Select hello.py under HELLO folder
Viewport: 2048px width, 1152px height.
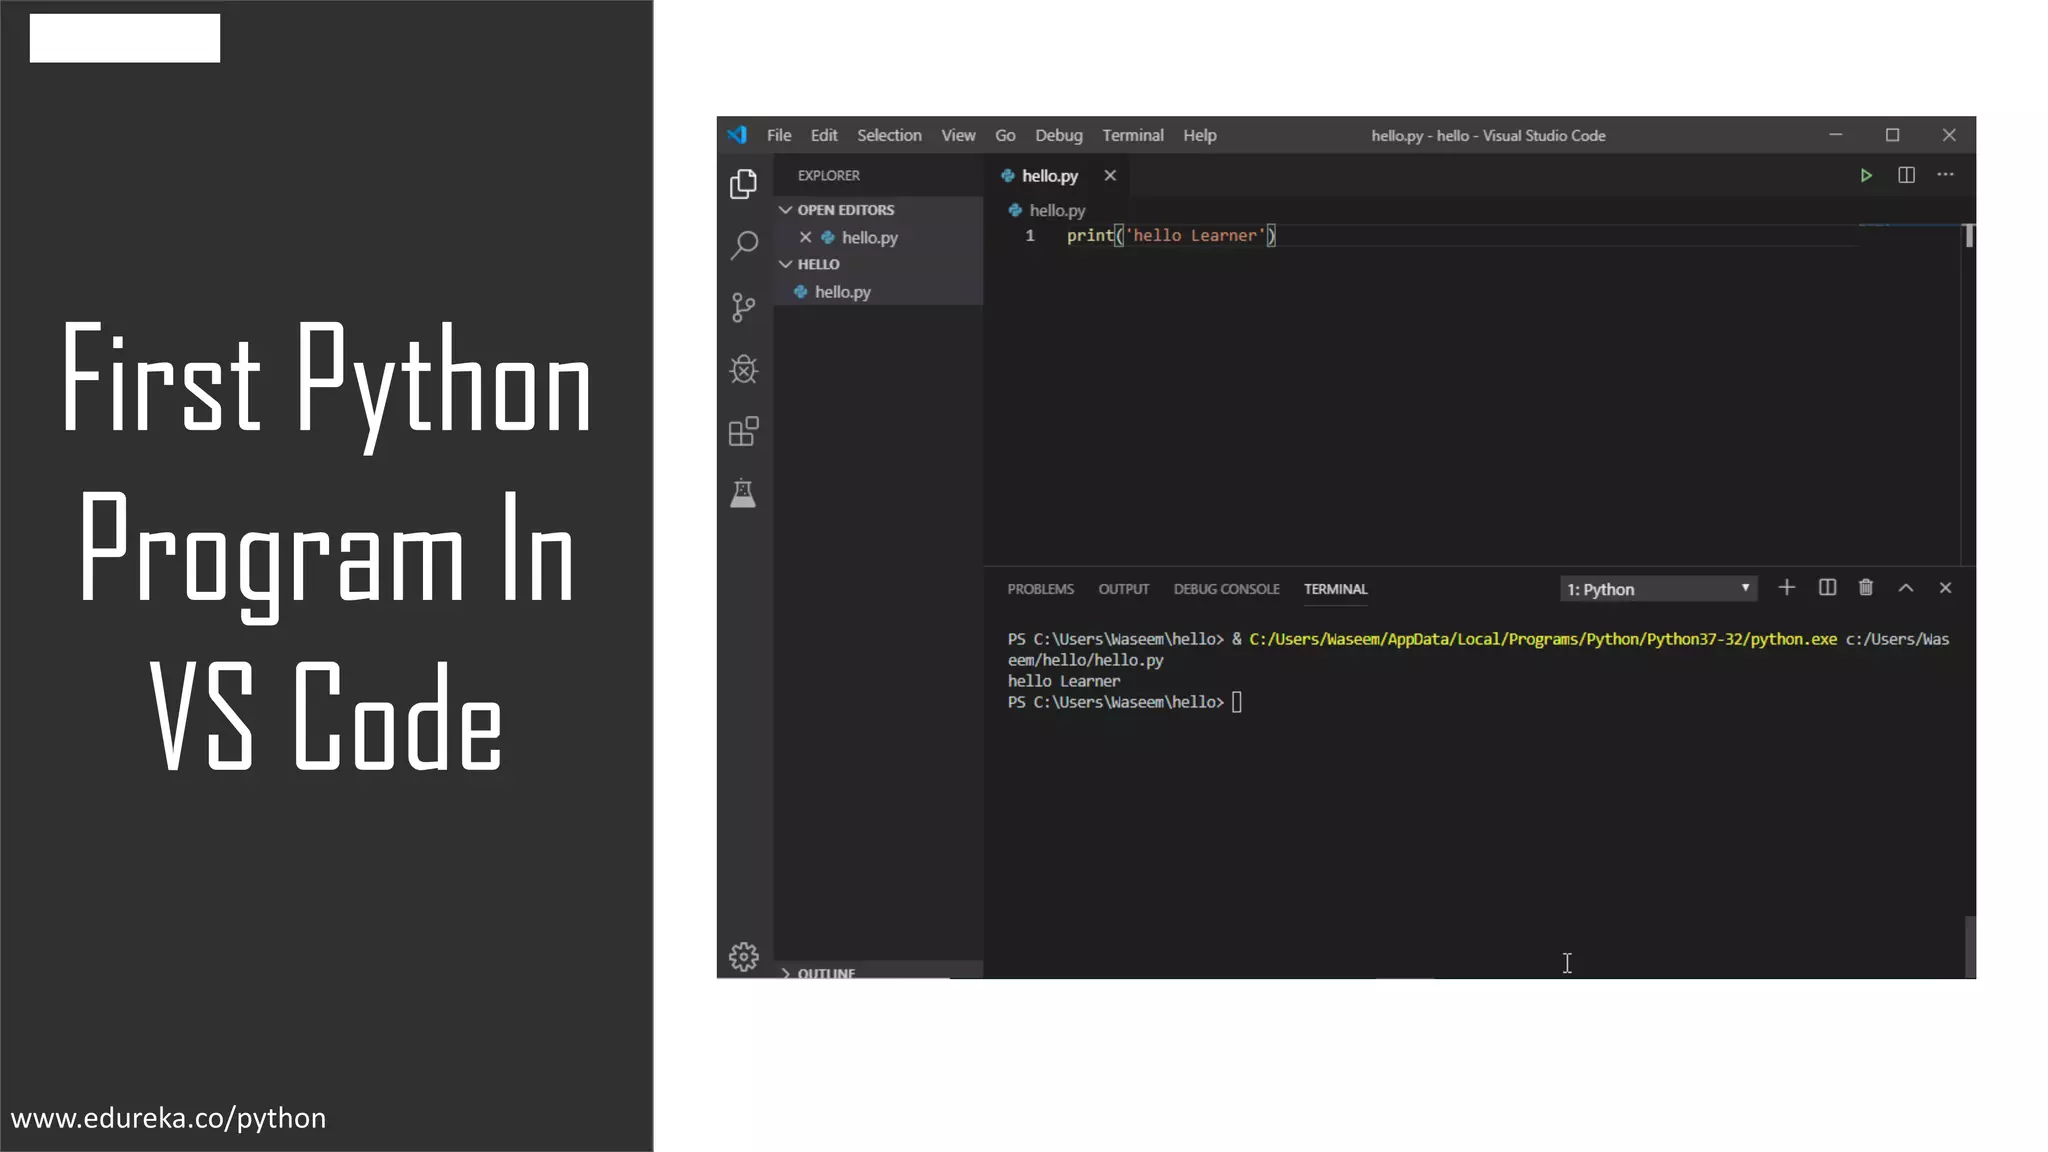[842, 292]
